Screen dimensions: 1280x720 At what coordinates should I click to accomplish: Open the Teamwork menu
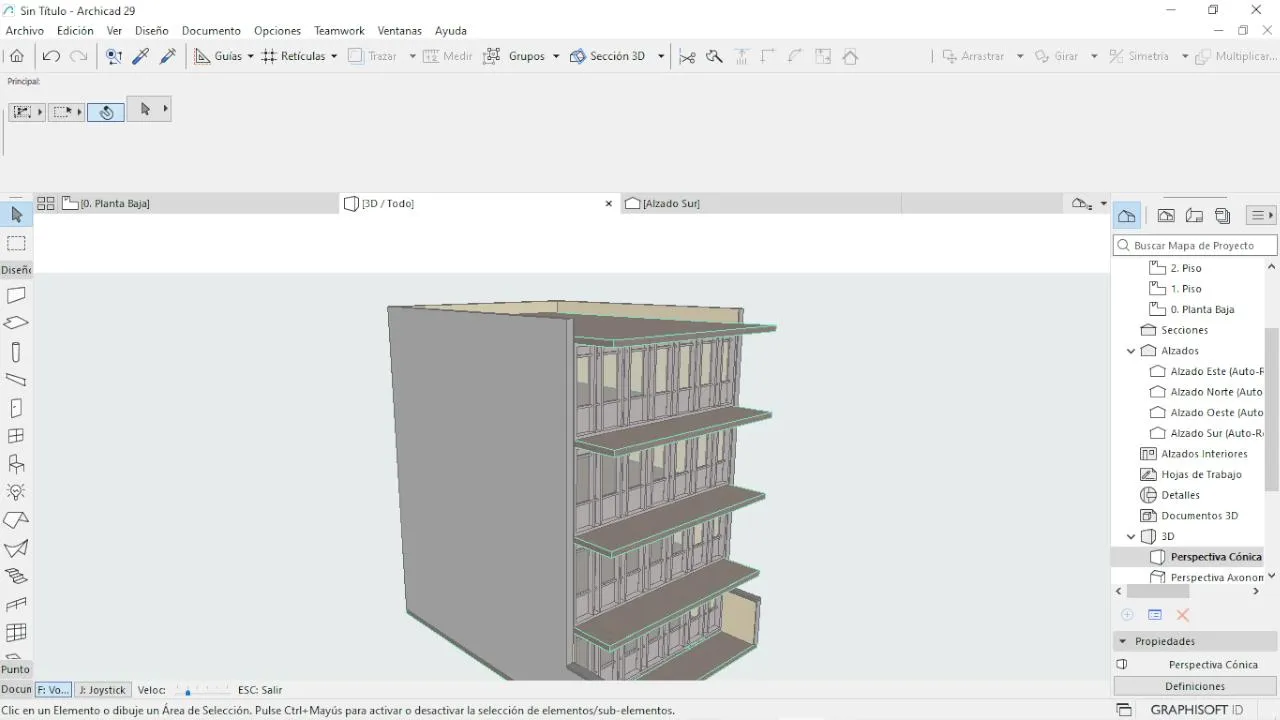[x=339, y=31]
